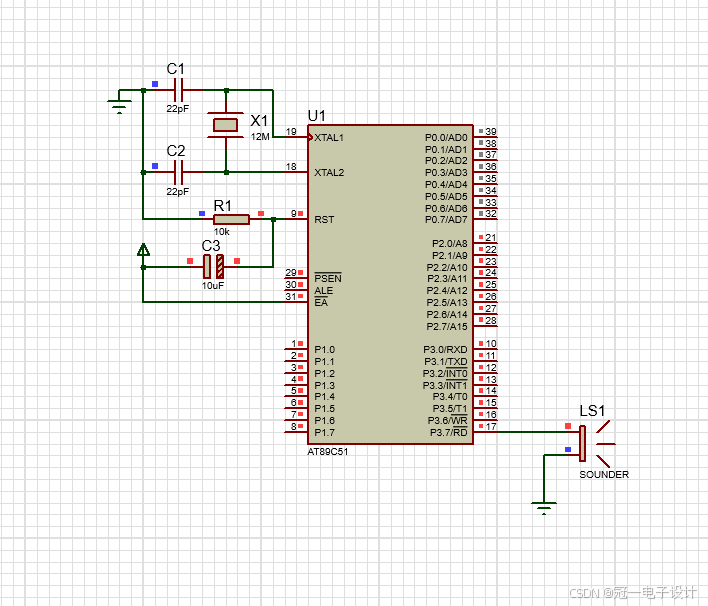
Task: Click the 10k resistor value
Action: [222, 232]
